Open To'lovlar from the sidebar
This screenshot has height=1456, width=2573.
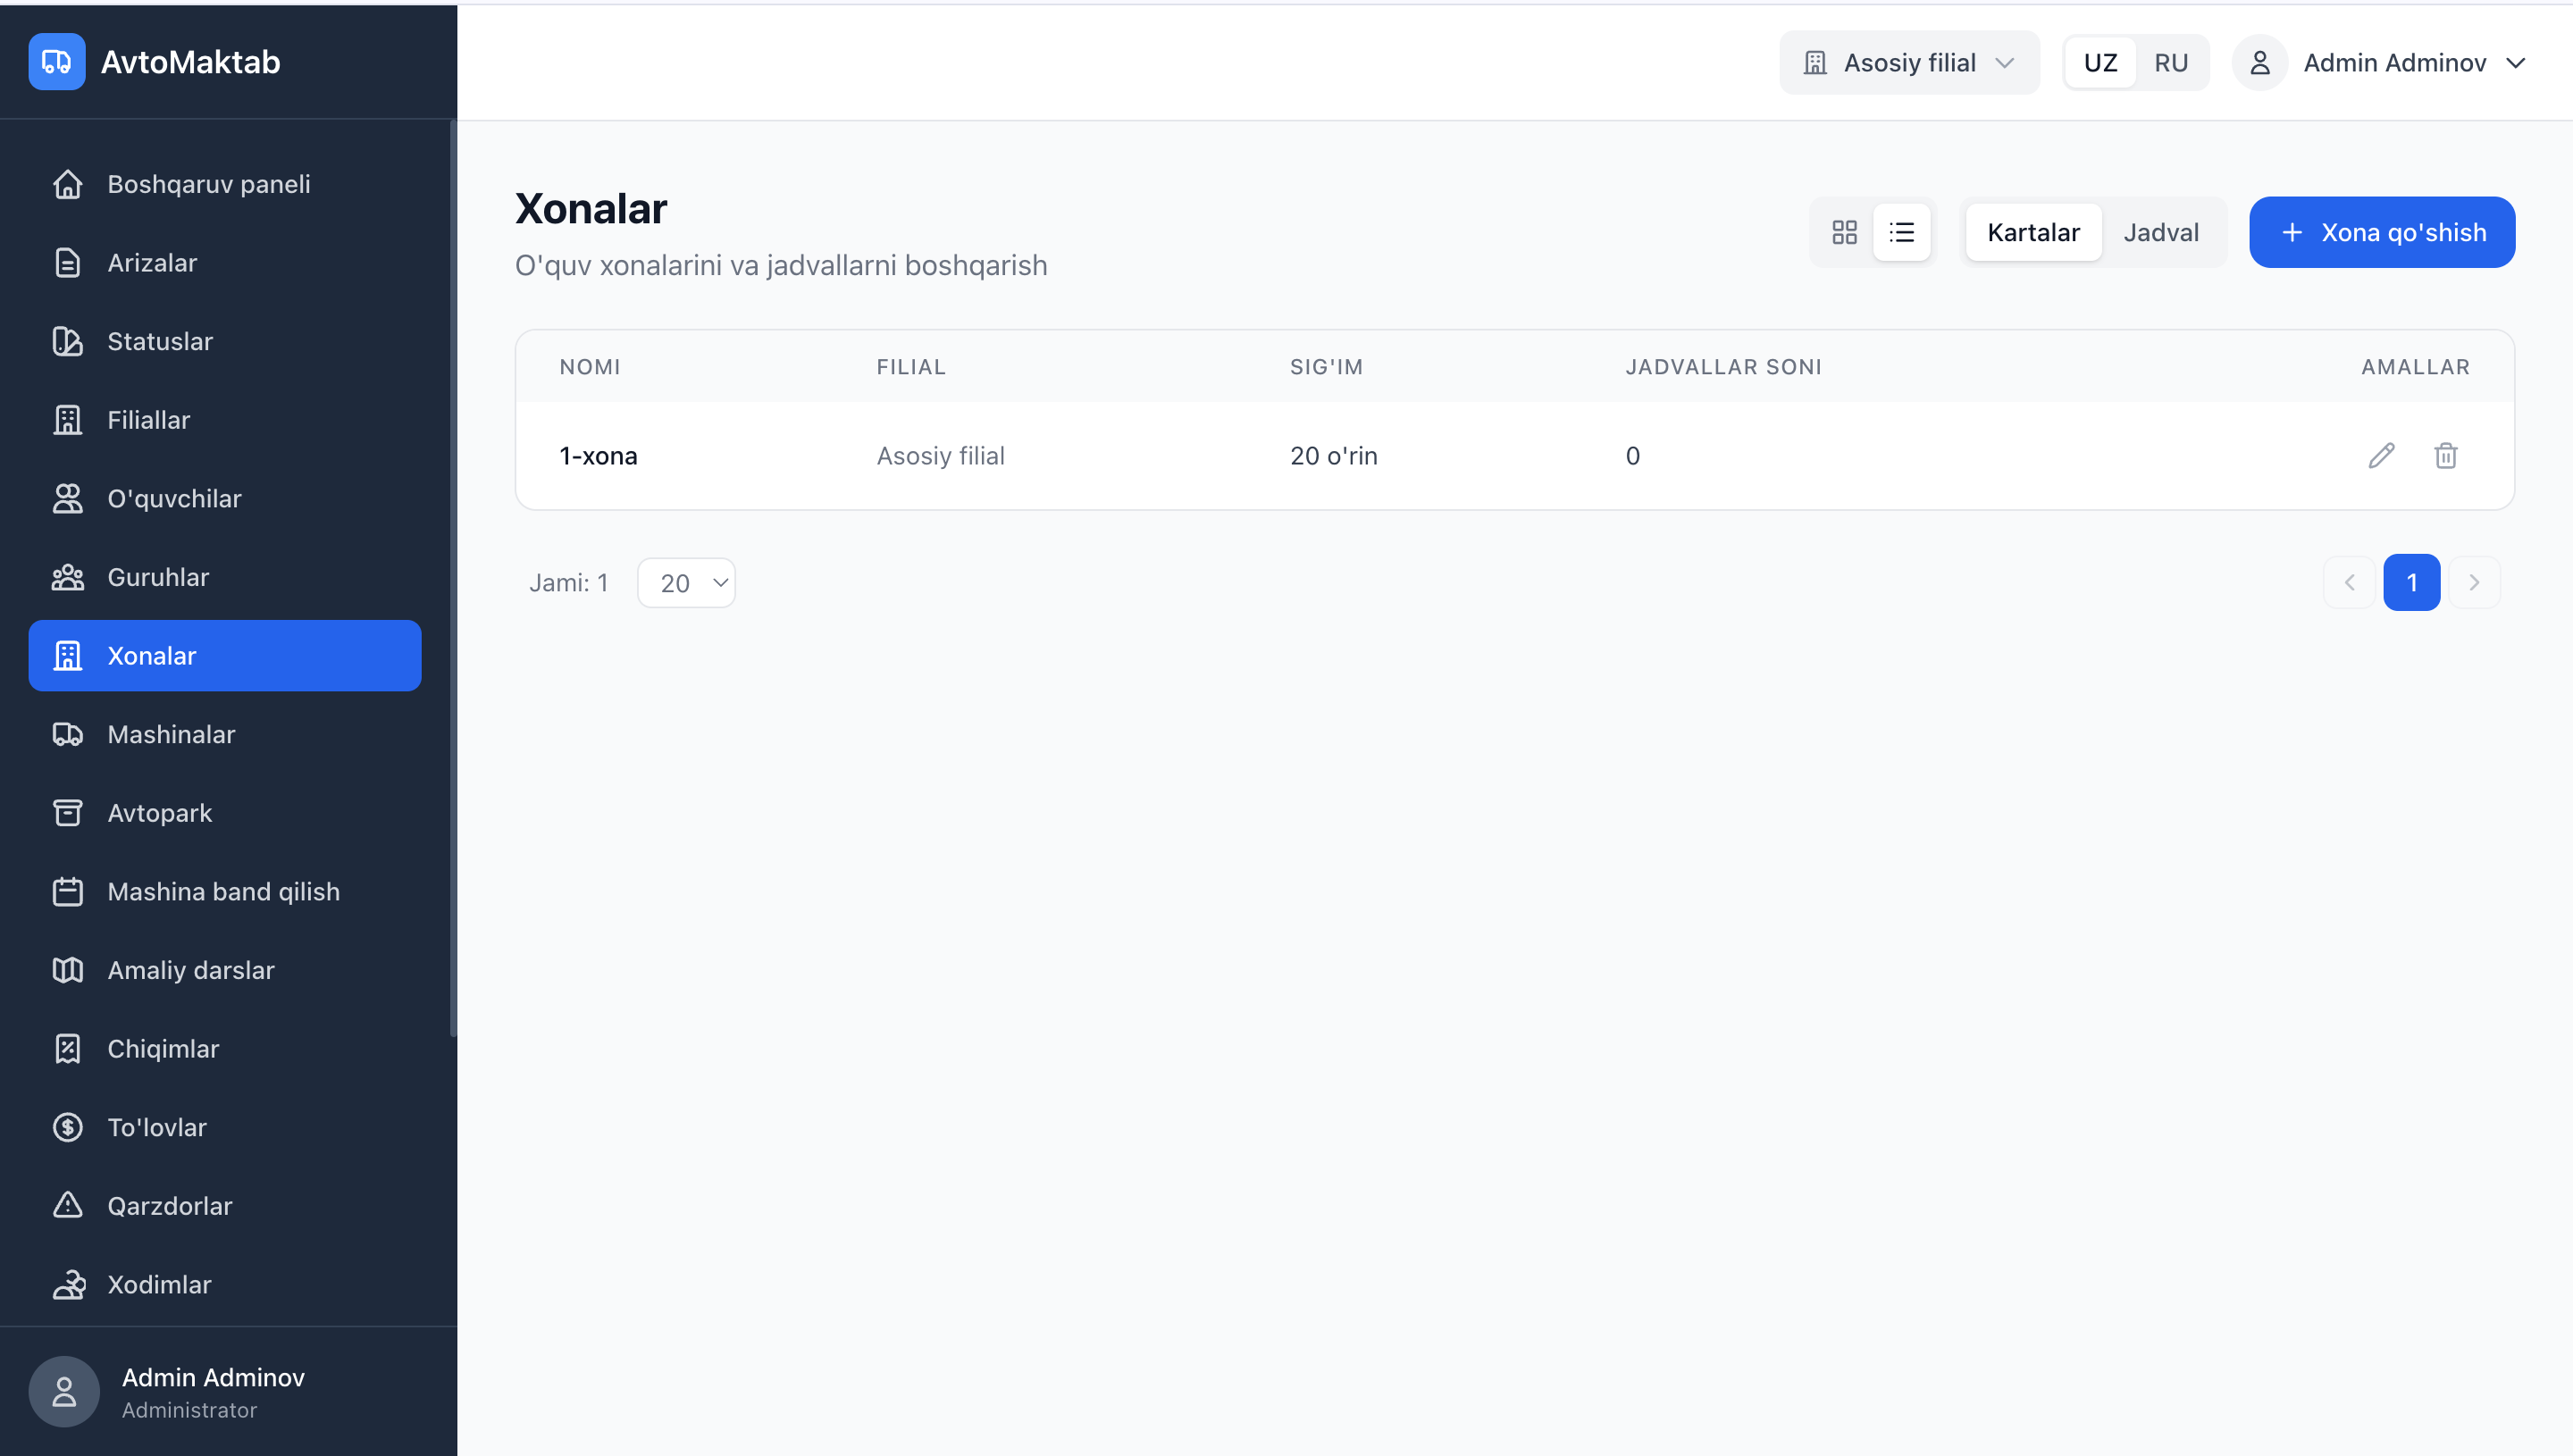tap(157, 1127)
